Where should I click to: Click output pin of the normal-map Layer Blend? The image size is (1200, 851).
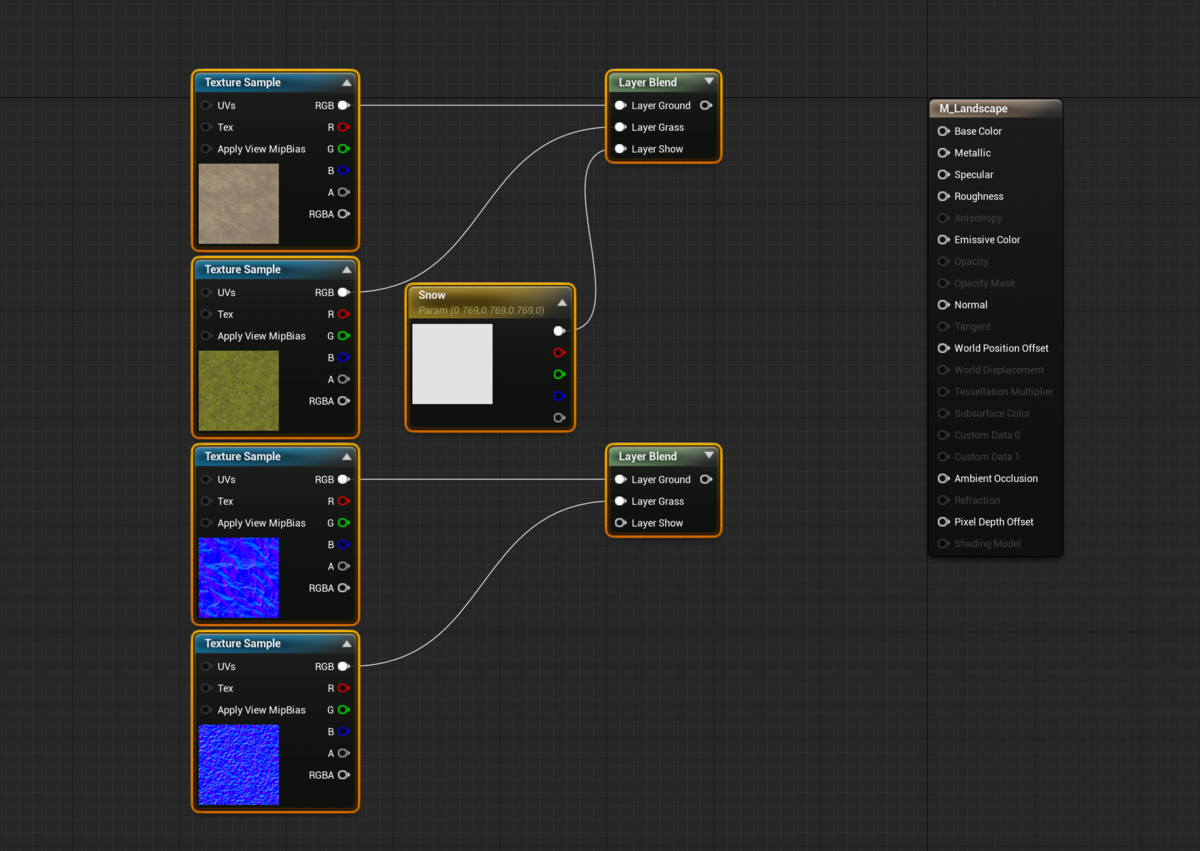[x=706, y=479]
